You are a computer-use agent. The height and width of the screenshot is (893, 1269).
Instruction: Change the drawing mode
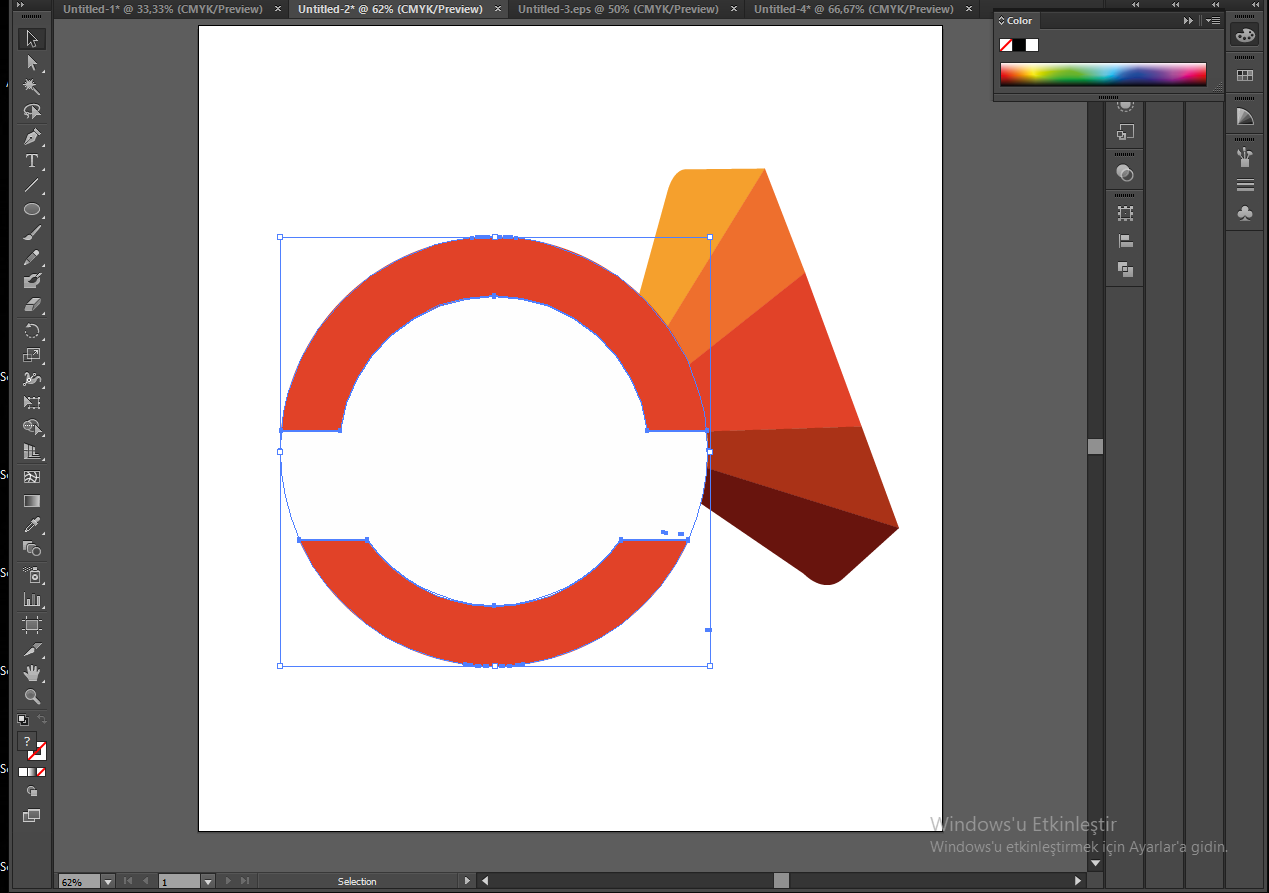pos(32,791)
